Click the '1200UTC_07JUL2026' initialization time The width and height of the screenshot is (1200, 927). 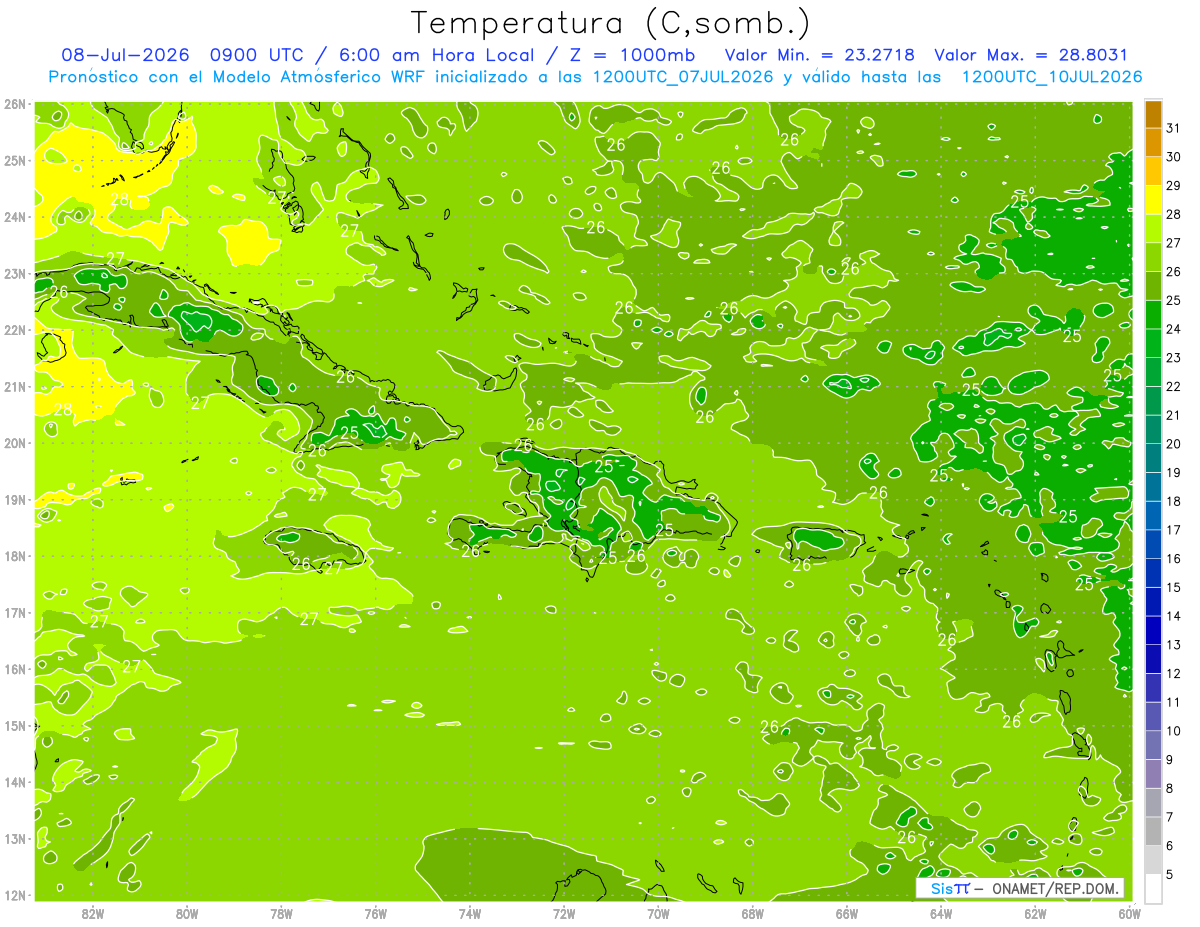point(683,77)
